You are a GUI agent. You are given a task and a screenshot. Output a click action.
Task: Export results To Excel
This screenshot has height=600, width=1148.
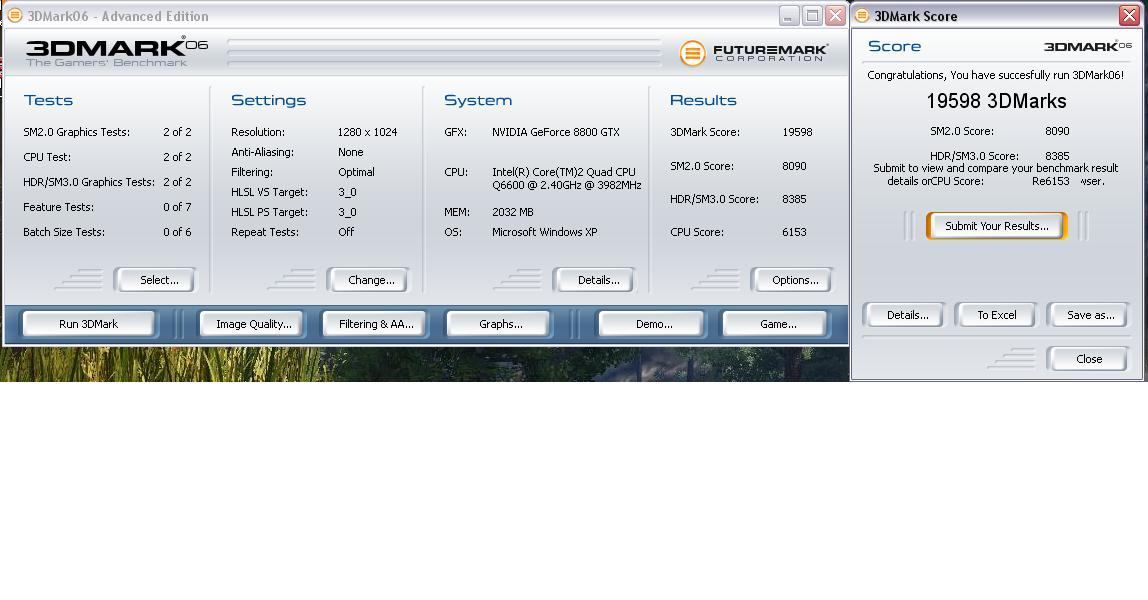tap(996, 315)
